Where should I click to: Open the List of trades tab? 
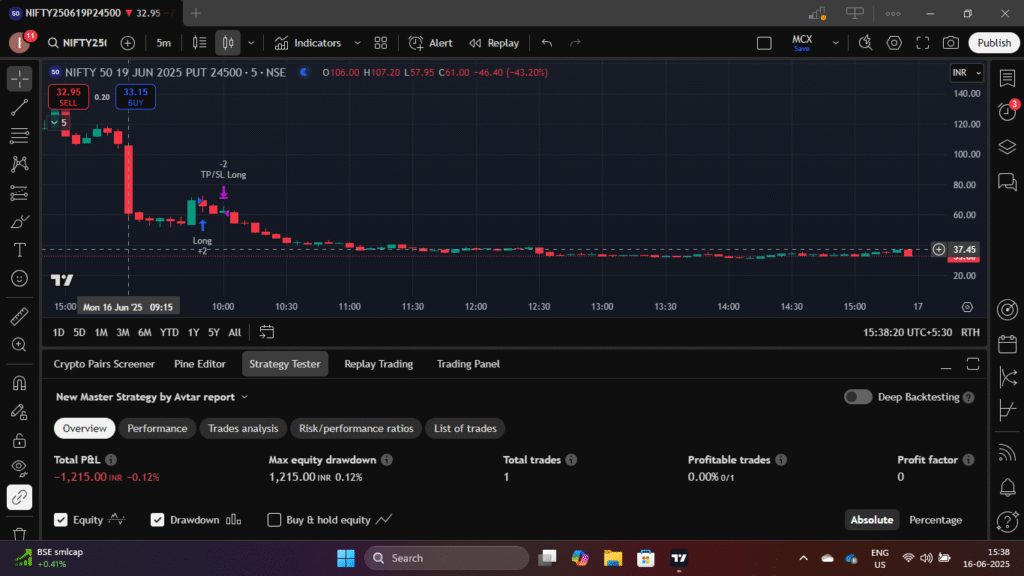point(465,428)
